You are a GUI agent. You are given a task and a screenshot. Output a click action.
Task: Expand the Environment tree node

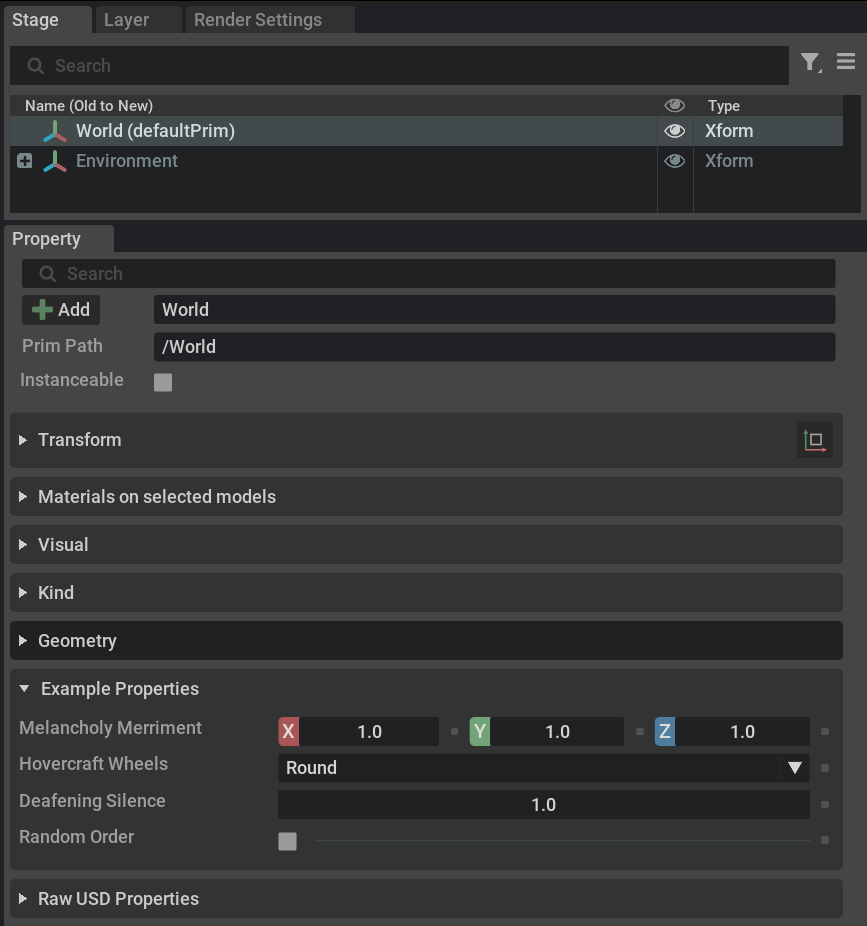(x=25, y=161)
